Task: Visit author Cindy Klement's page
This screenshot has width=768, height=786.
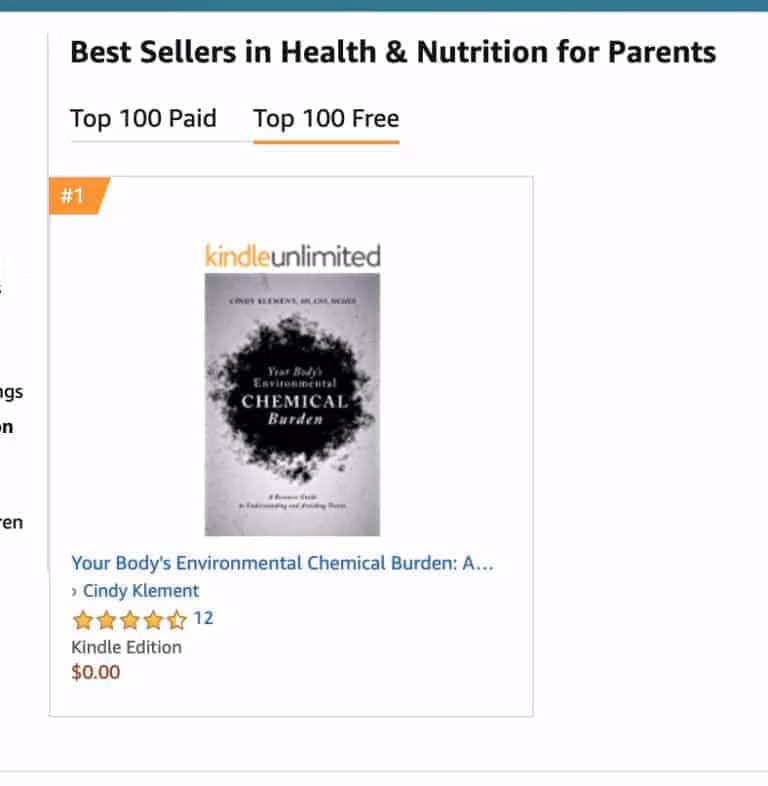Action: (141, 591)
